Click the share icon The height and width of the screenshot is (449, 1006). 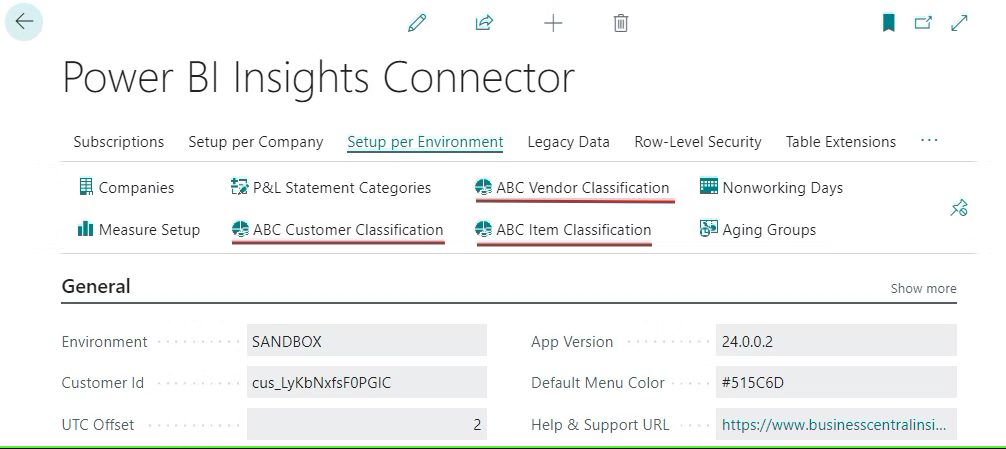[x=485, y=22]
